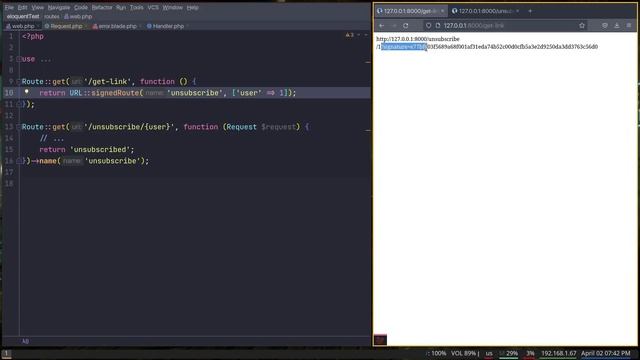Click the line 10 number in gutter
The image size is (640, 360).
9,93
